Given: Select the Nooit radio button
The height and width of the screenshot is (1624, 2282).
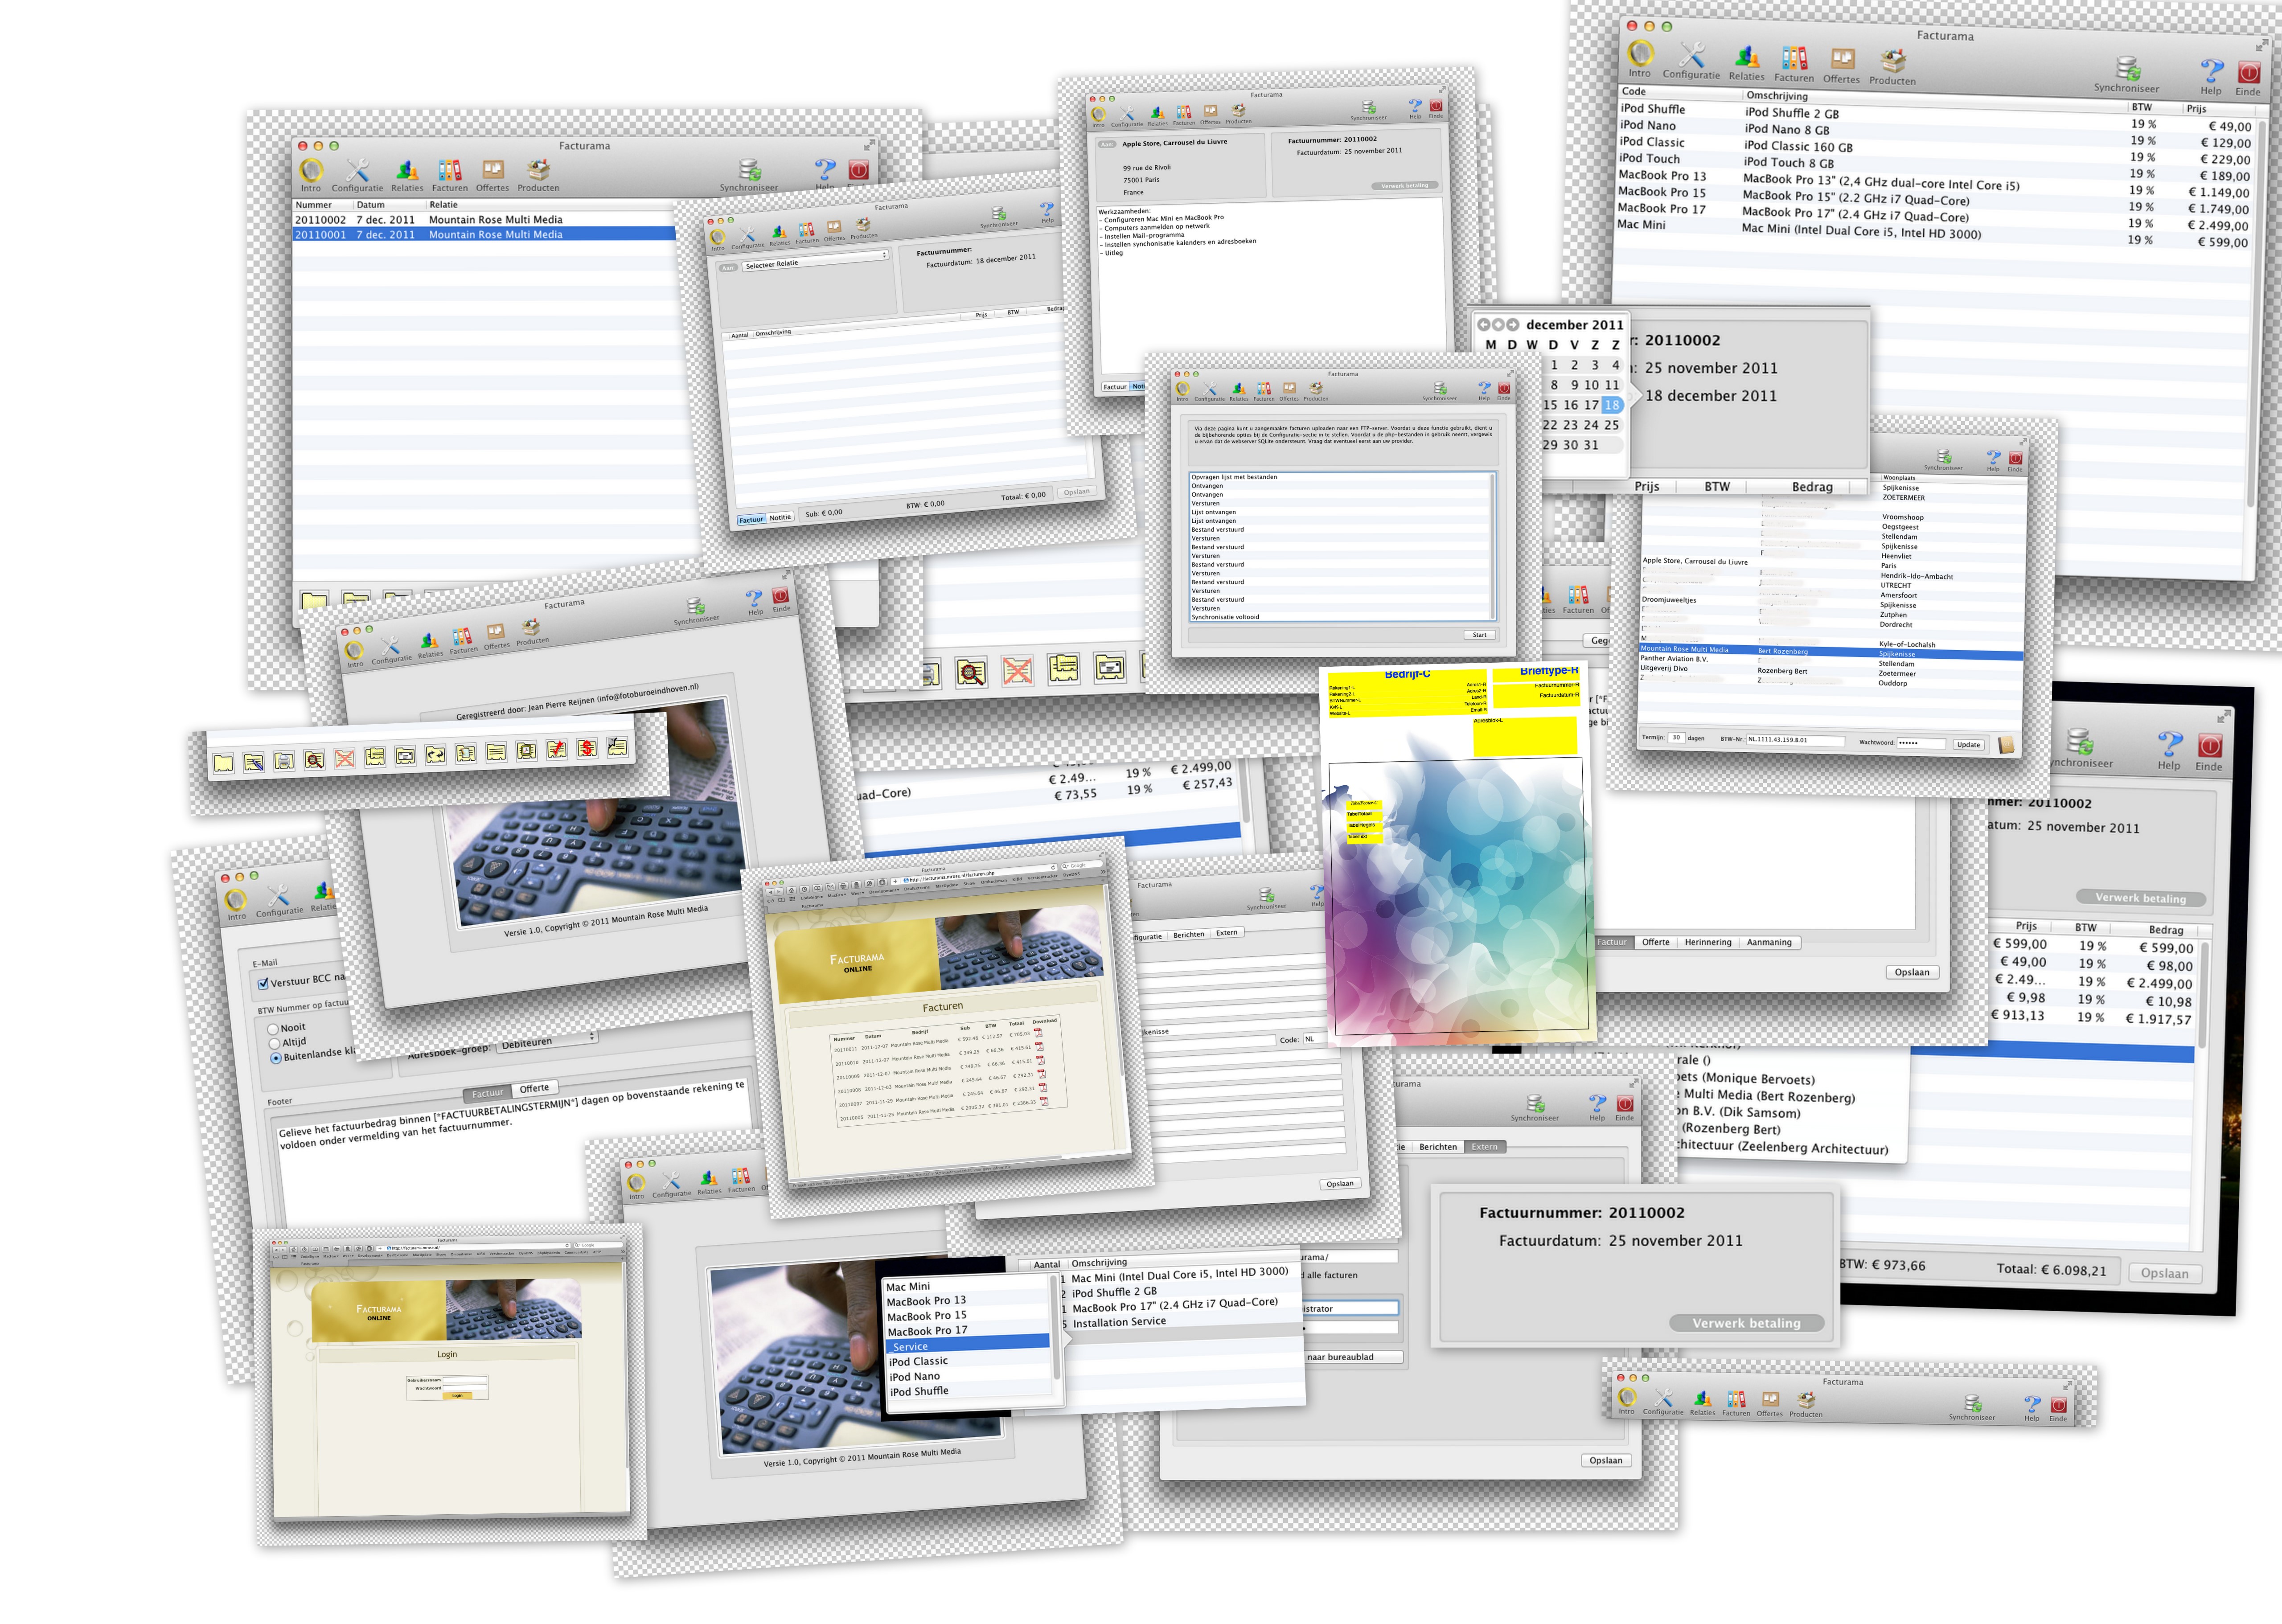Looking at the screenshot, I should pos(273,1029).
